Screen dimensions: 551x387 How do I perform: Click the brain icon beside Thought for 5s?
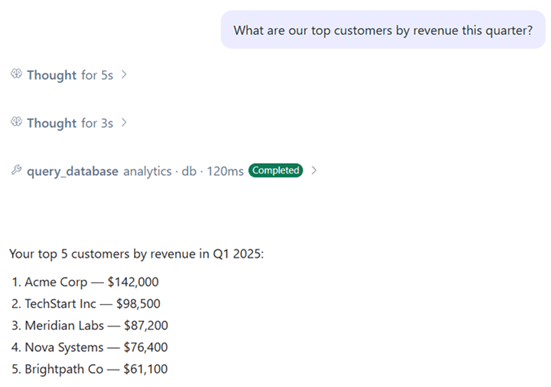(x=16, y=74)
